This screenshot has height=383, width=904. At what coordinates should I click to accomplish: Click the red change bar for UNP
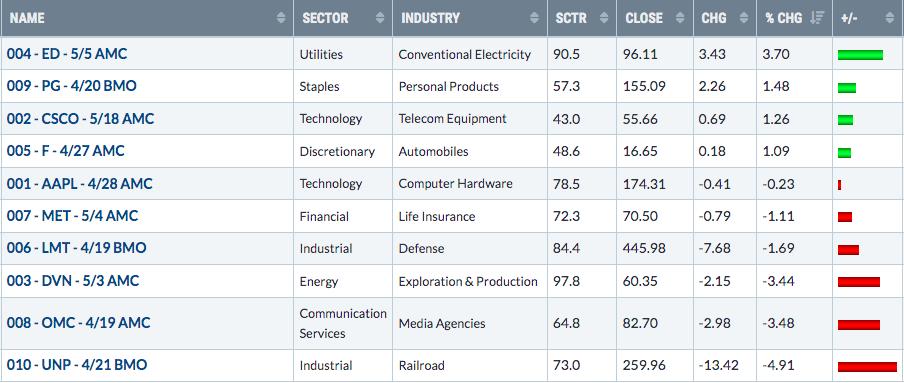[x=867, y=367]
